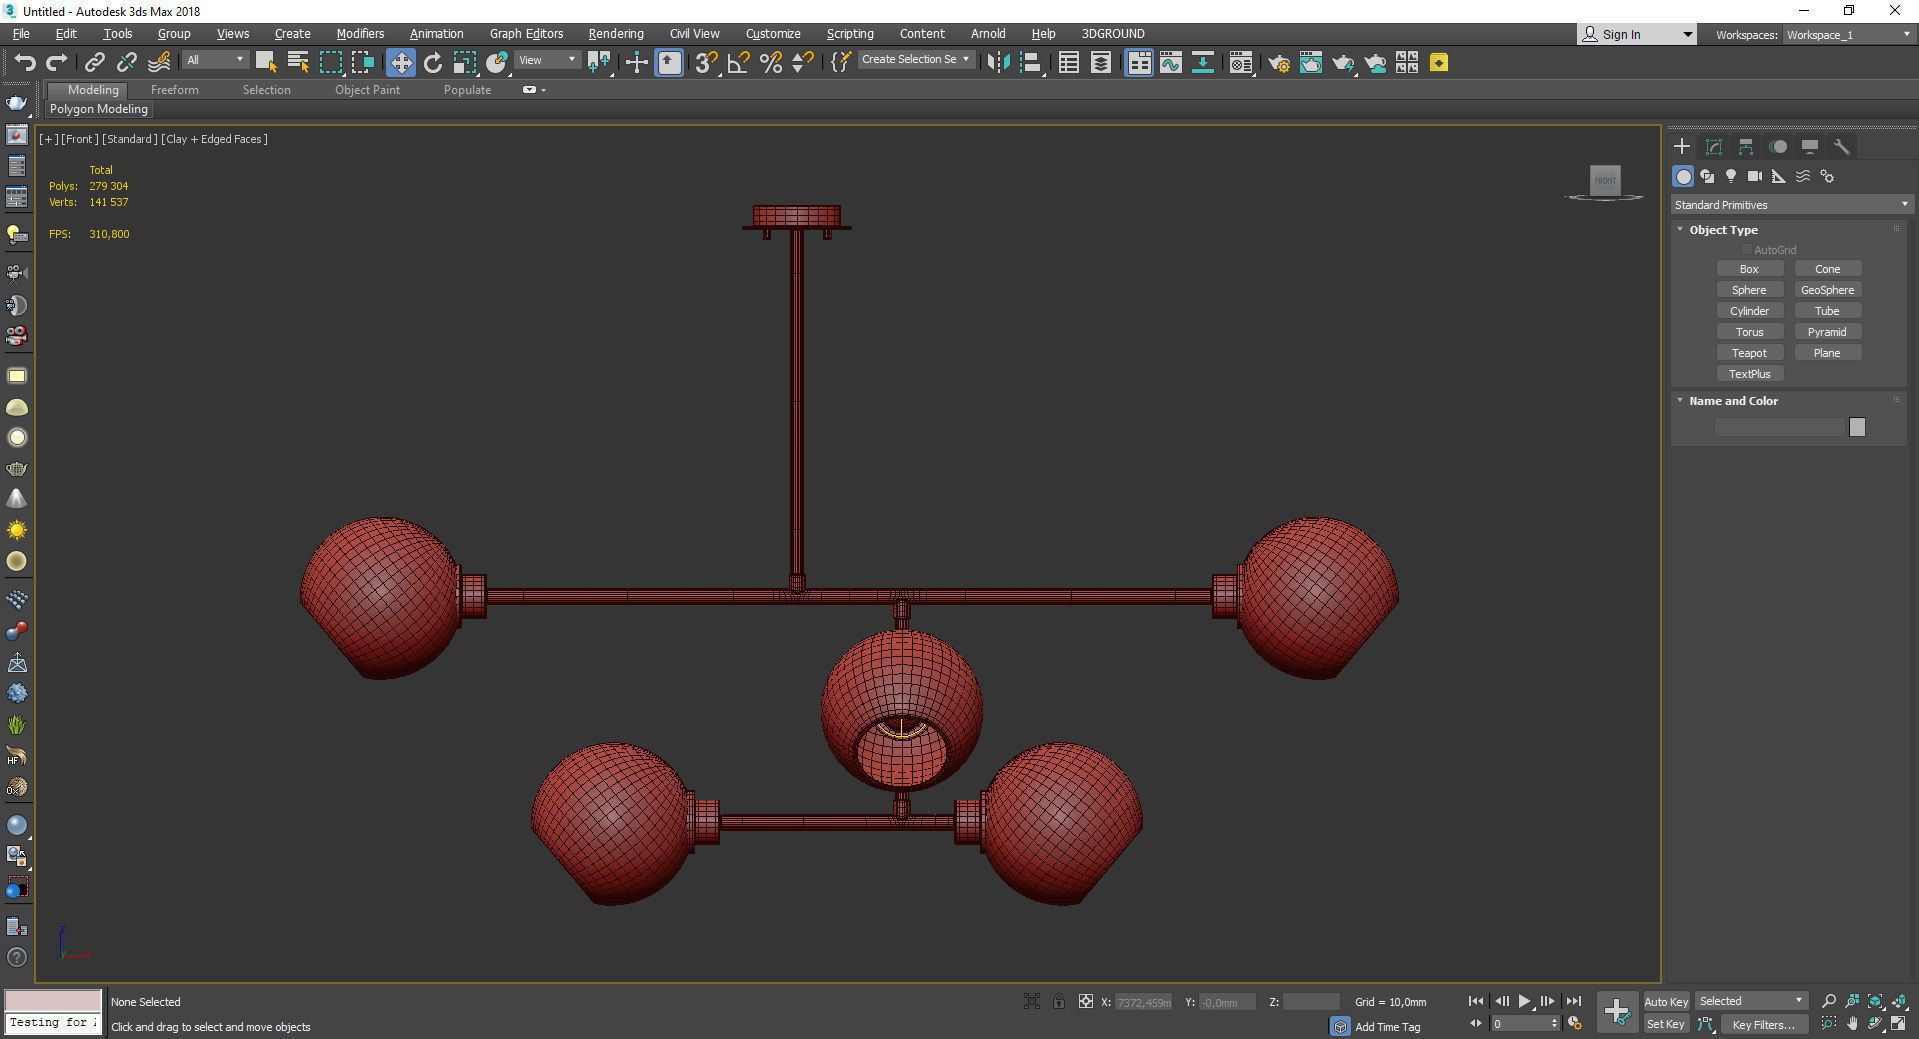Click the Front ViewCube face
Screen dimensions: 1919x1039
tap(1605, 180)
